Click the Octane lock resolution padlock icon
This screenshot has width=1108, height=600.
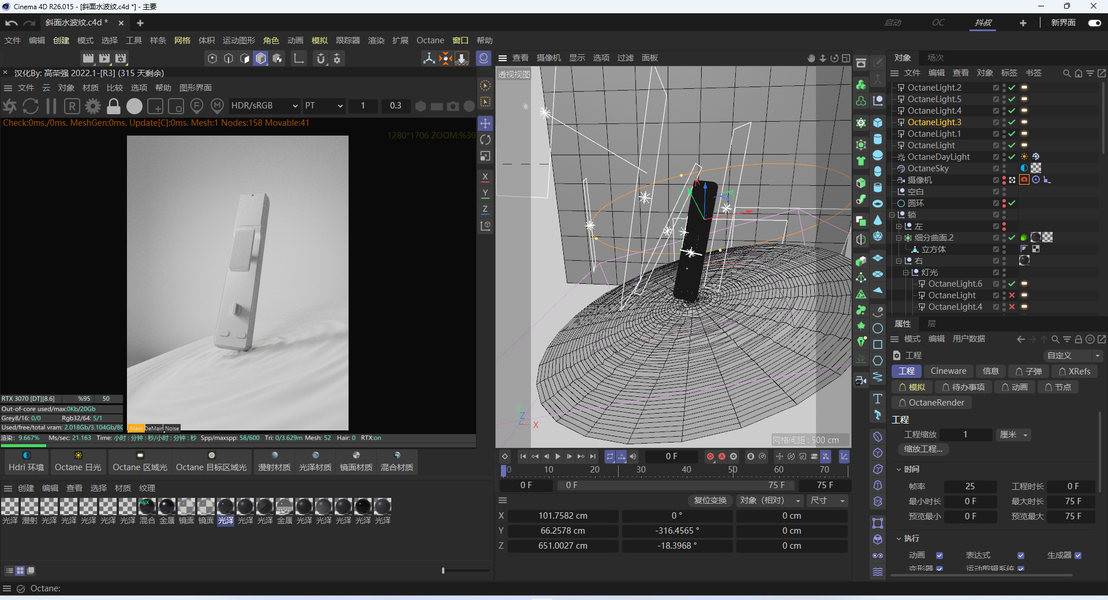pos(113,106)
